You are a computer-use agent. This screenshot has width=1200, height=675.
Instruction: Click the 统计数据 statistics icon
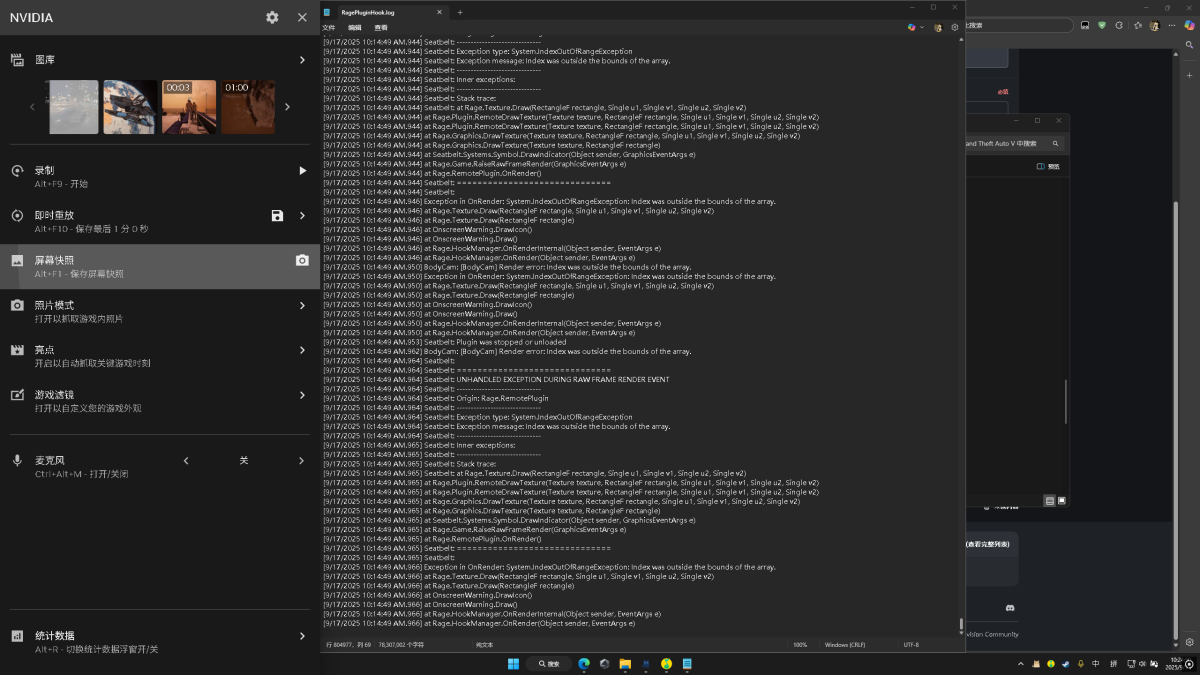pyautogui.click(x=17, y=636)
